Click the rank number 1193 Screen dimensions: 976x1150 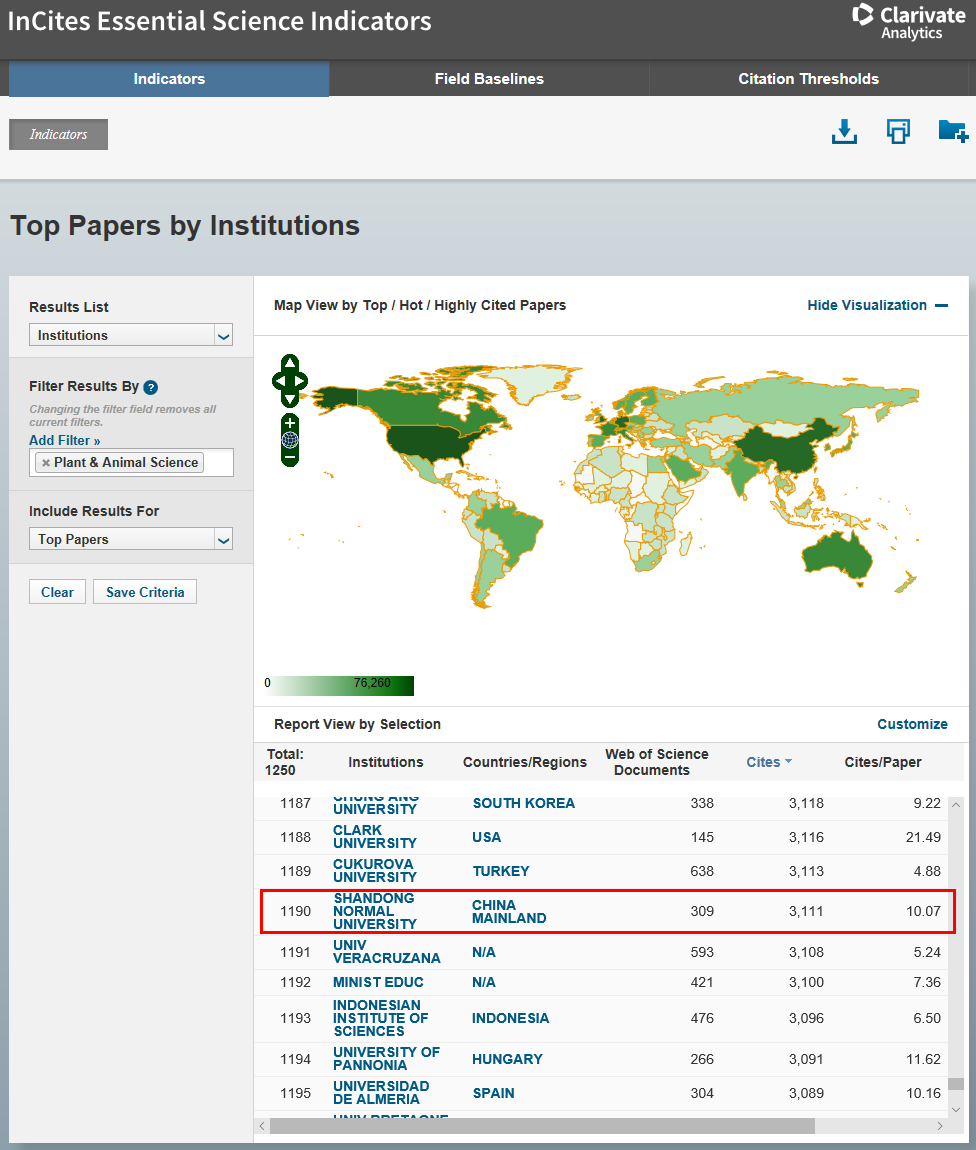(296, 1018)
